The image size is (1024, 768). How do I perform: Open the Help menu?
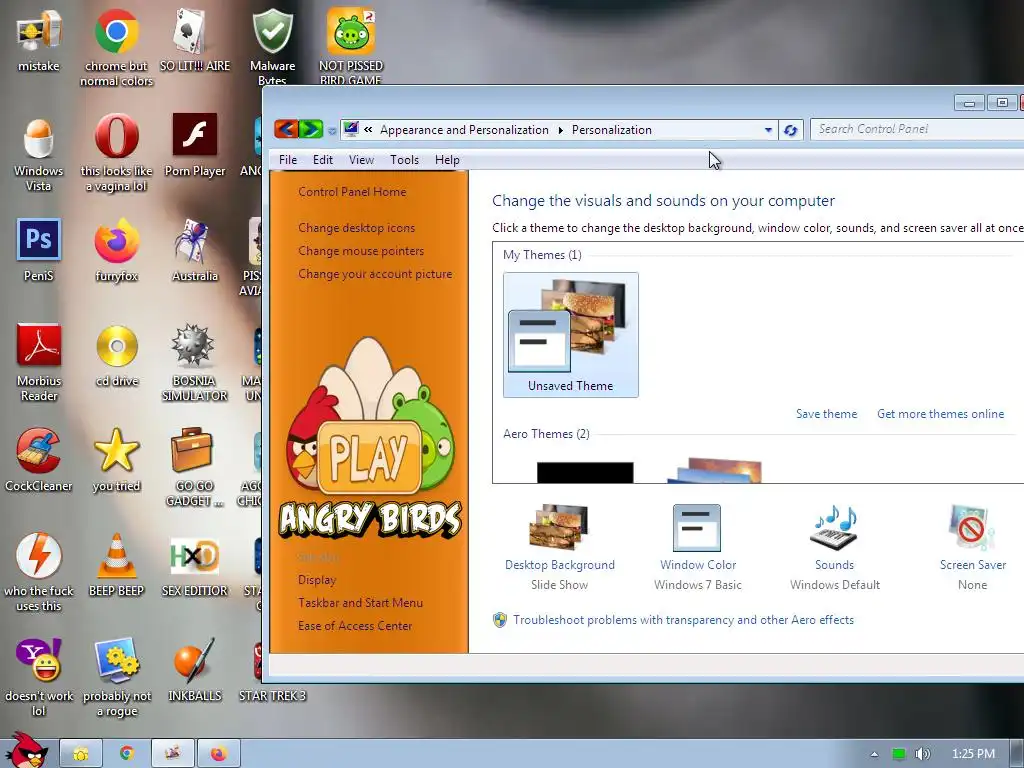[x=447, y=159]
